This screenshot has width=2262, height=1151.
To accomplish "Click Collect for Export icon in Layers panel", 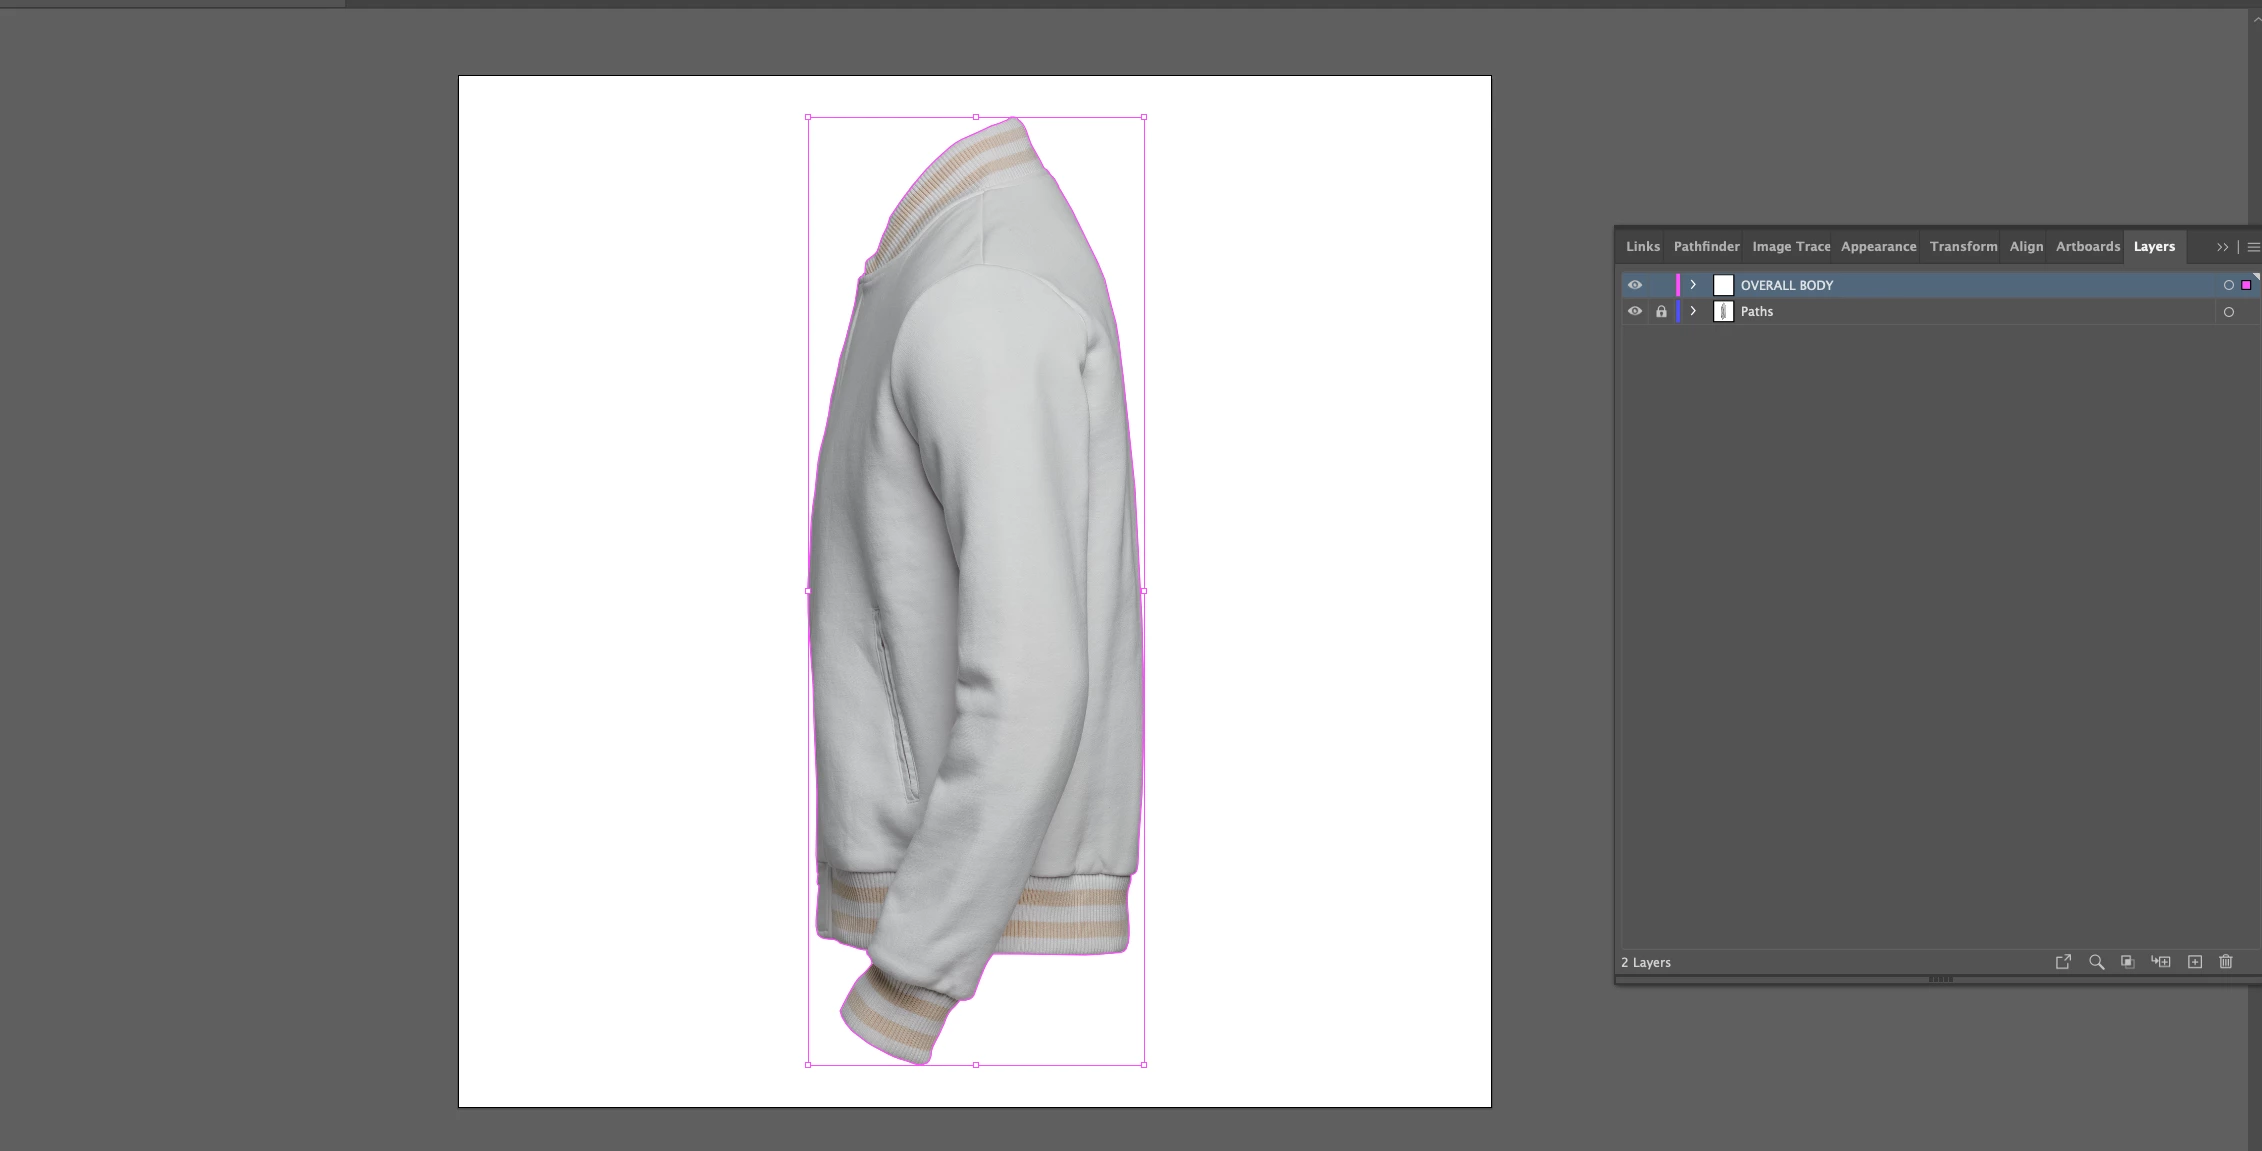I will (x=2063, y=962).
